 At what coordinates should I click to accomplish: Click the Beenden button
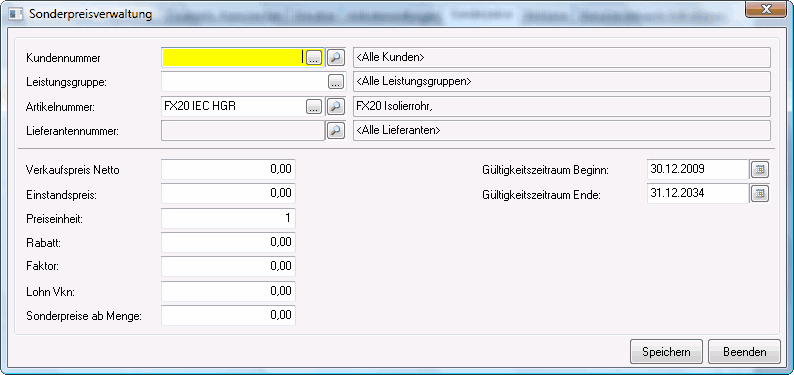(x=744, y=352)
